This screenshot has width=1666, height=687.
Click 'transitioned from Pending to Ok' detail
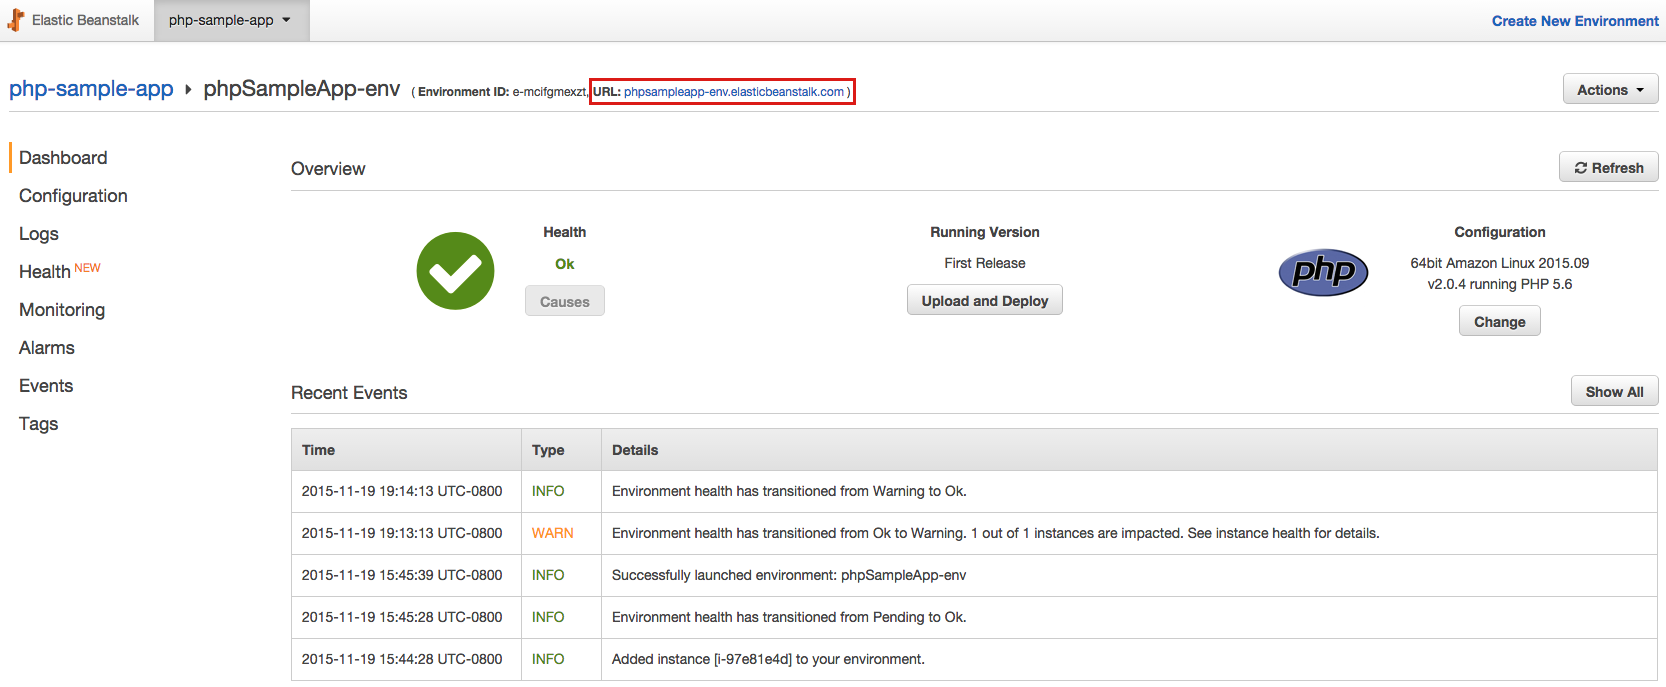click(789, 617)
